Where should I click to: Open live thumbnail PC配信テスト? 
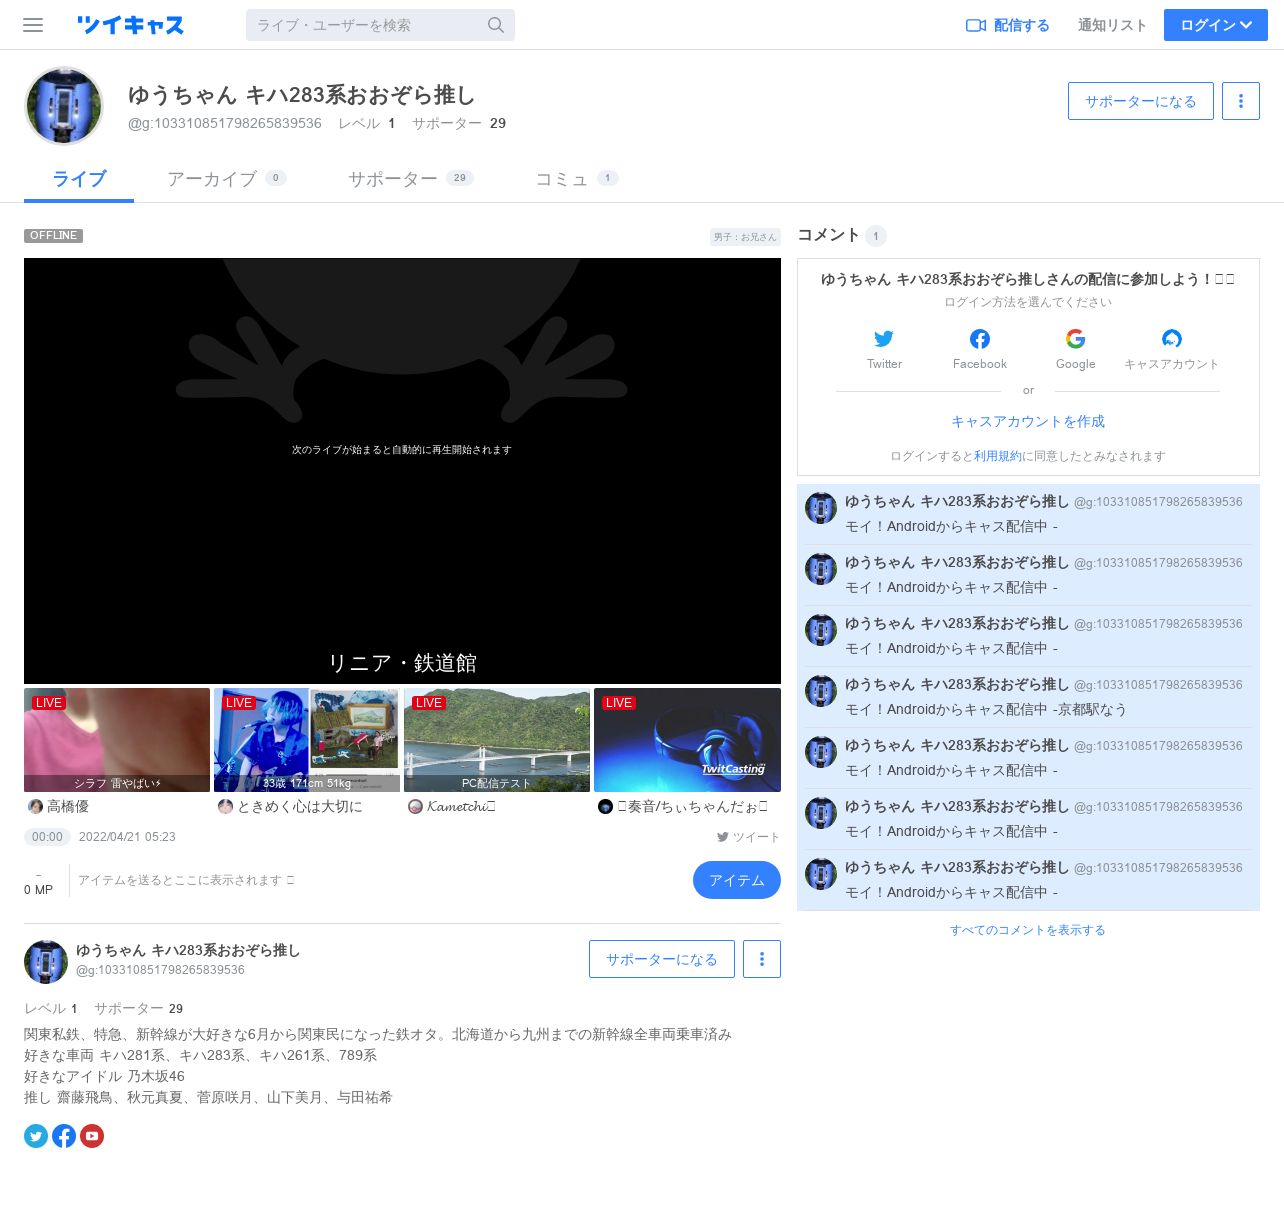pos(497,740)
